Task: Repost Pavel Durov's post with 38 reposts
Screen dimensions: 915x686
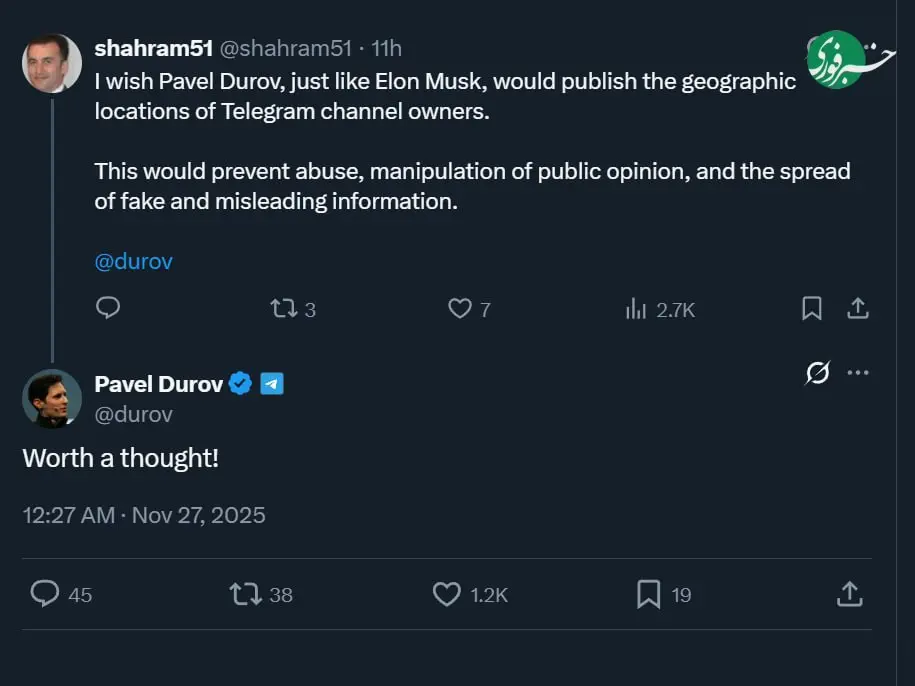Action: click(245, 594)
